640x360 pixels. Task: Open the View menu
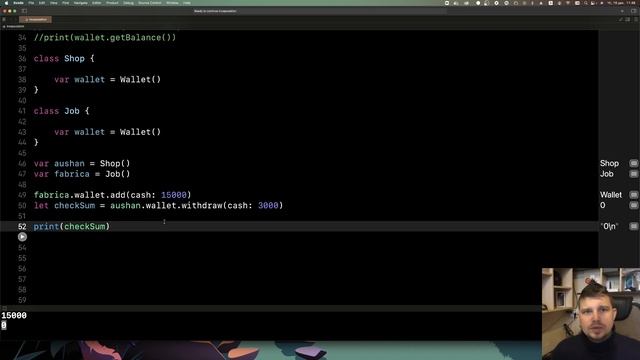coord(53,3)
